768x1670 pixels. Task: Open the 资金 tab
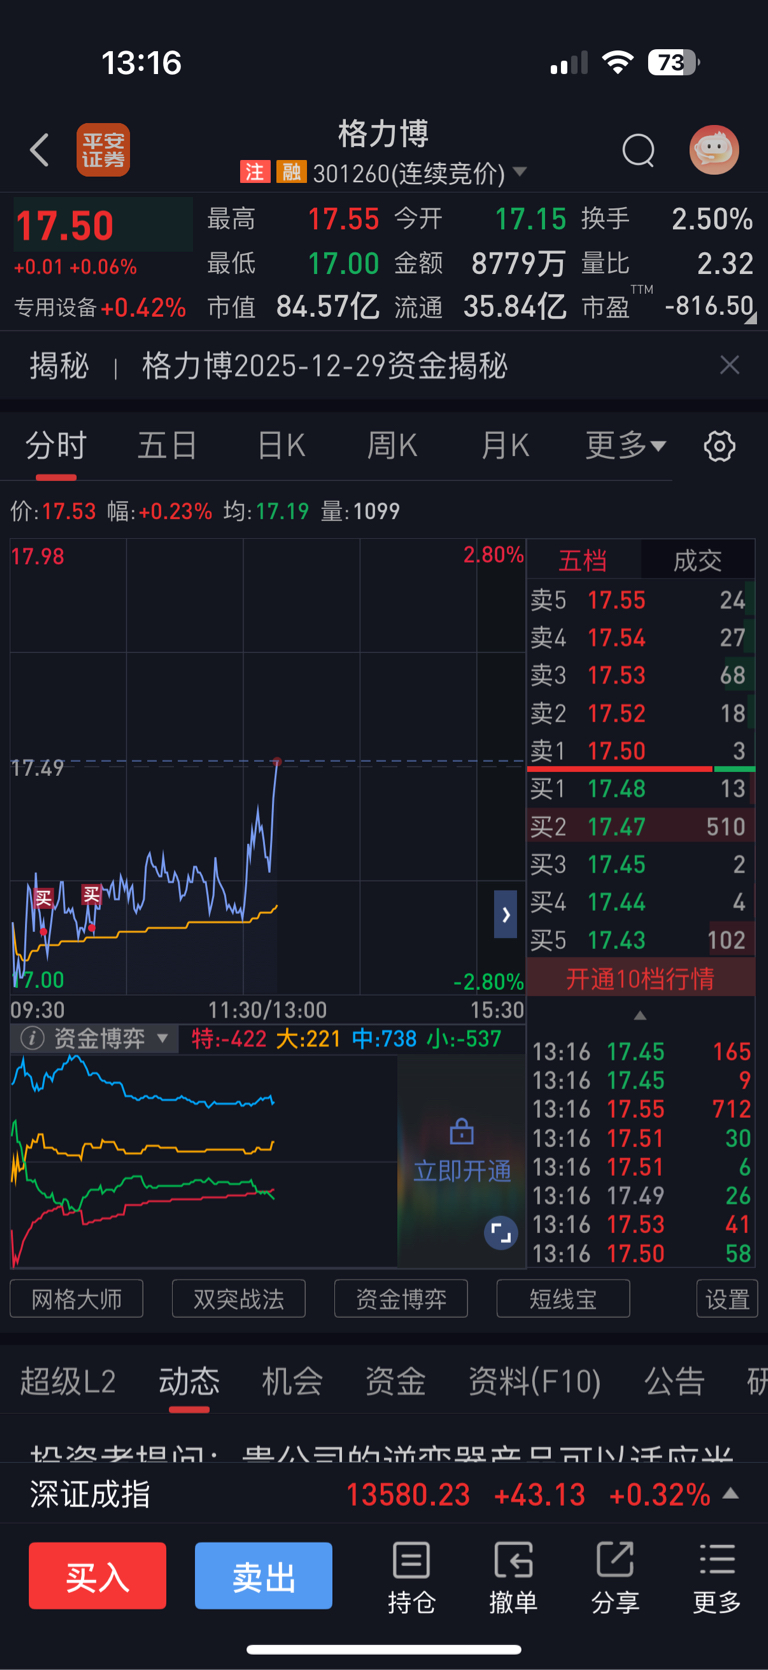pos(395,1381)
